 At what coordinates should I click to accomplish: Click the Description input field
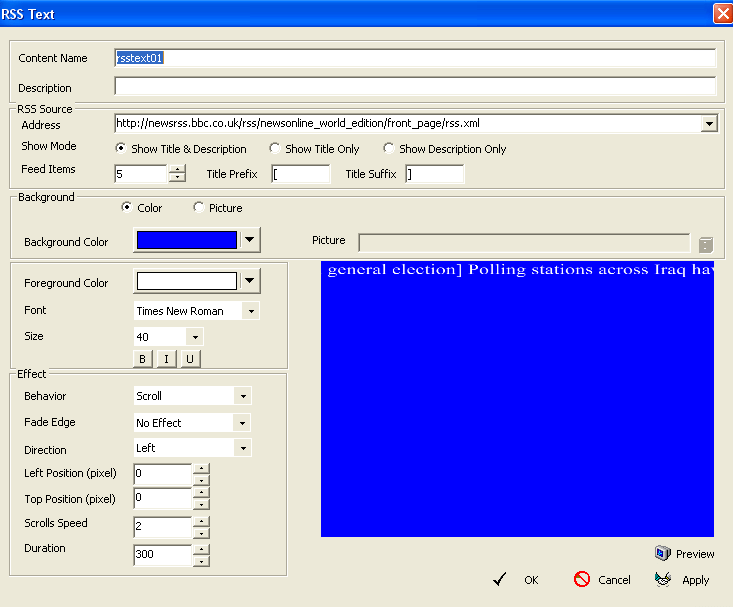(415, 87)
